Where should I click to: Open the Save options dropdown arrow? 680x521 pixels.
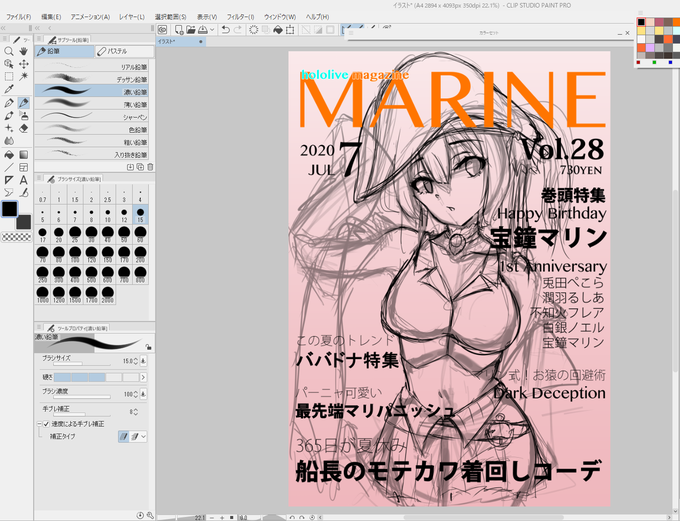coord(212,30)
